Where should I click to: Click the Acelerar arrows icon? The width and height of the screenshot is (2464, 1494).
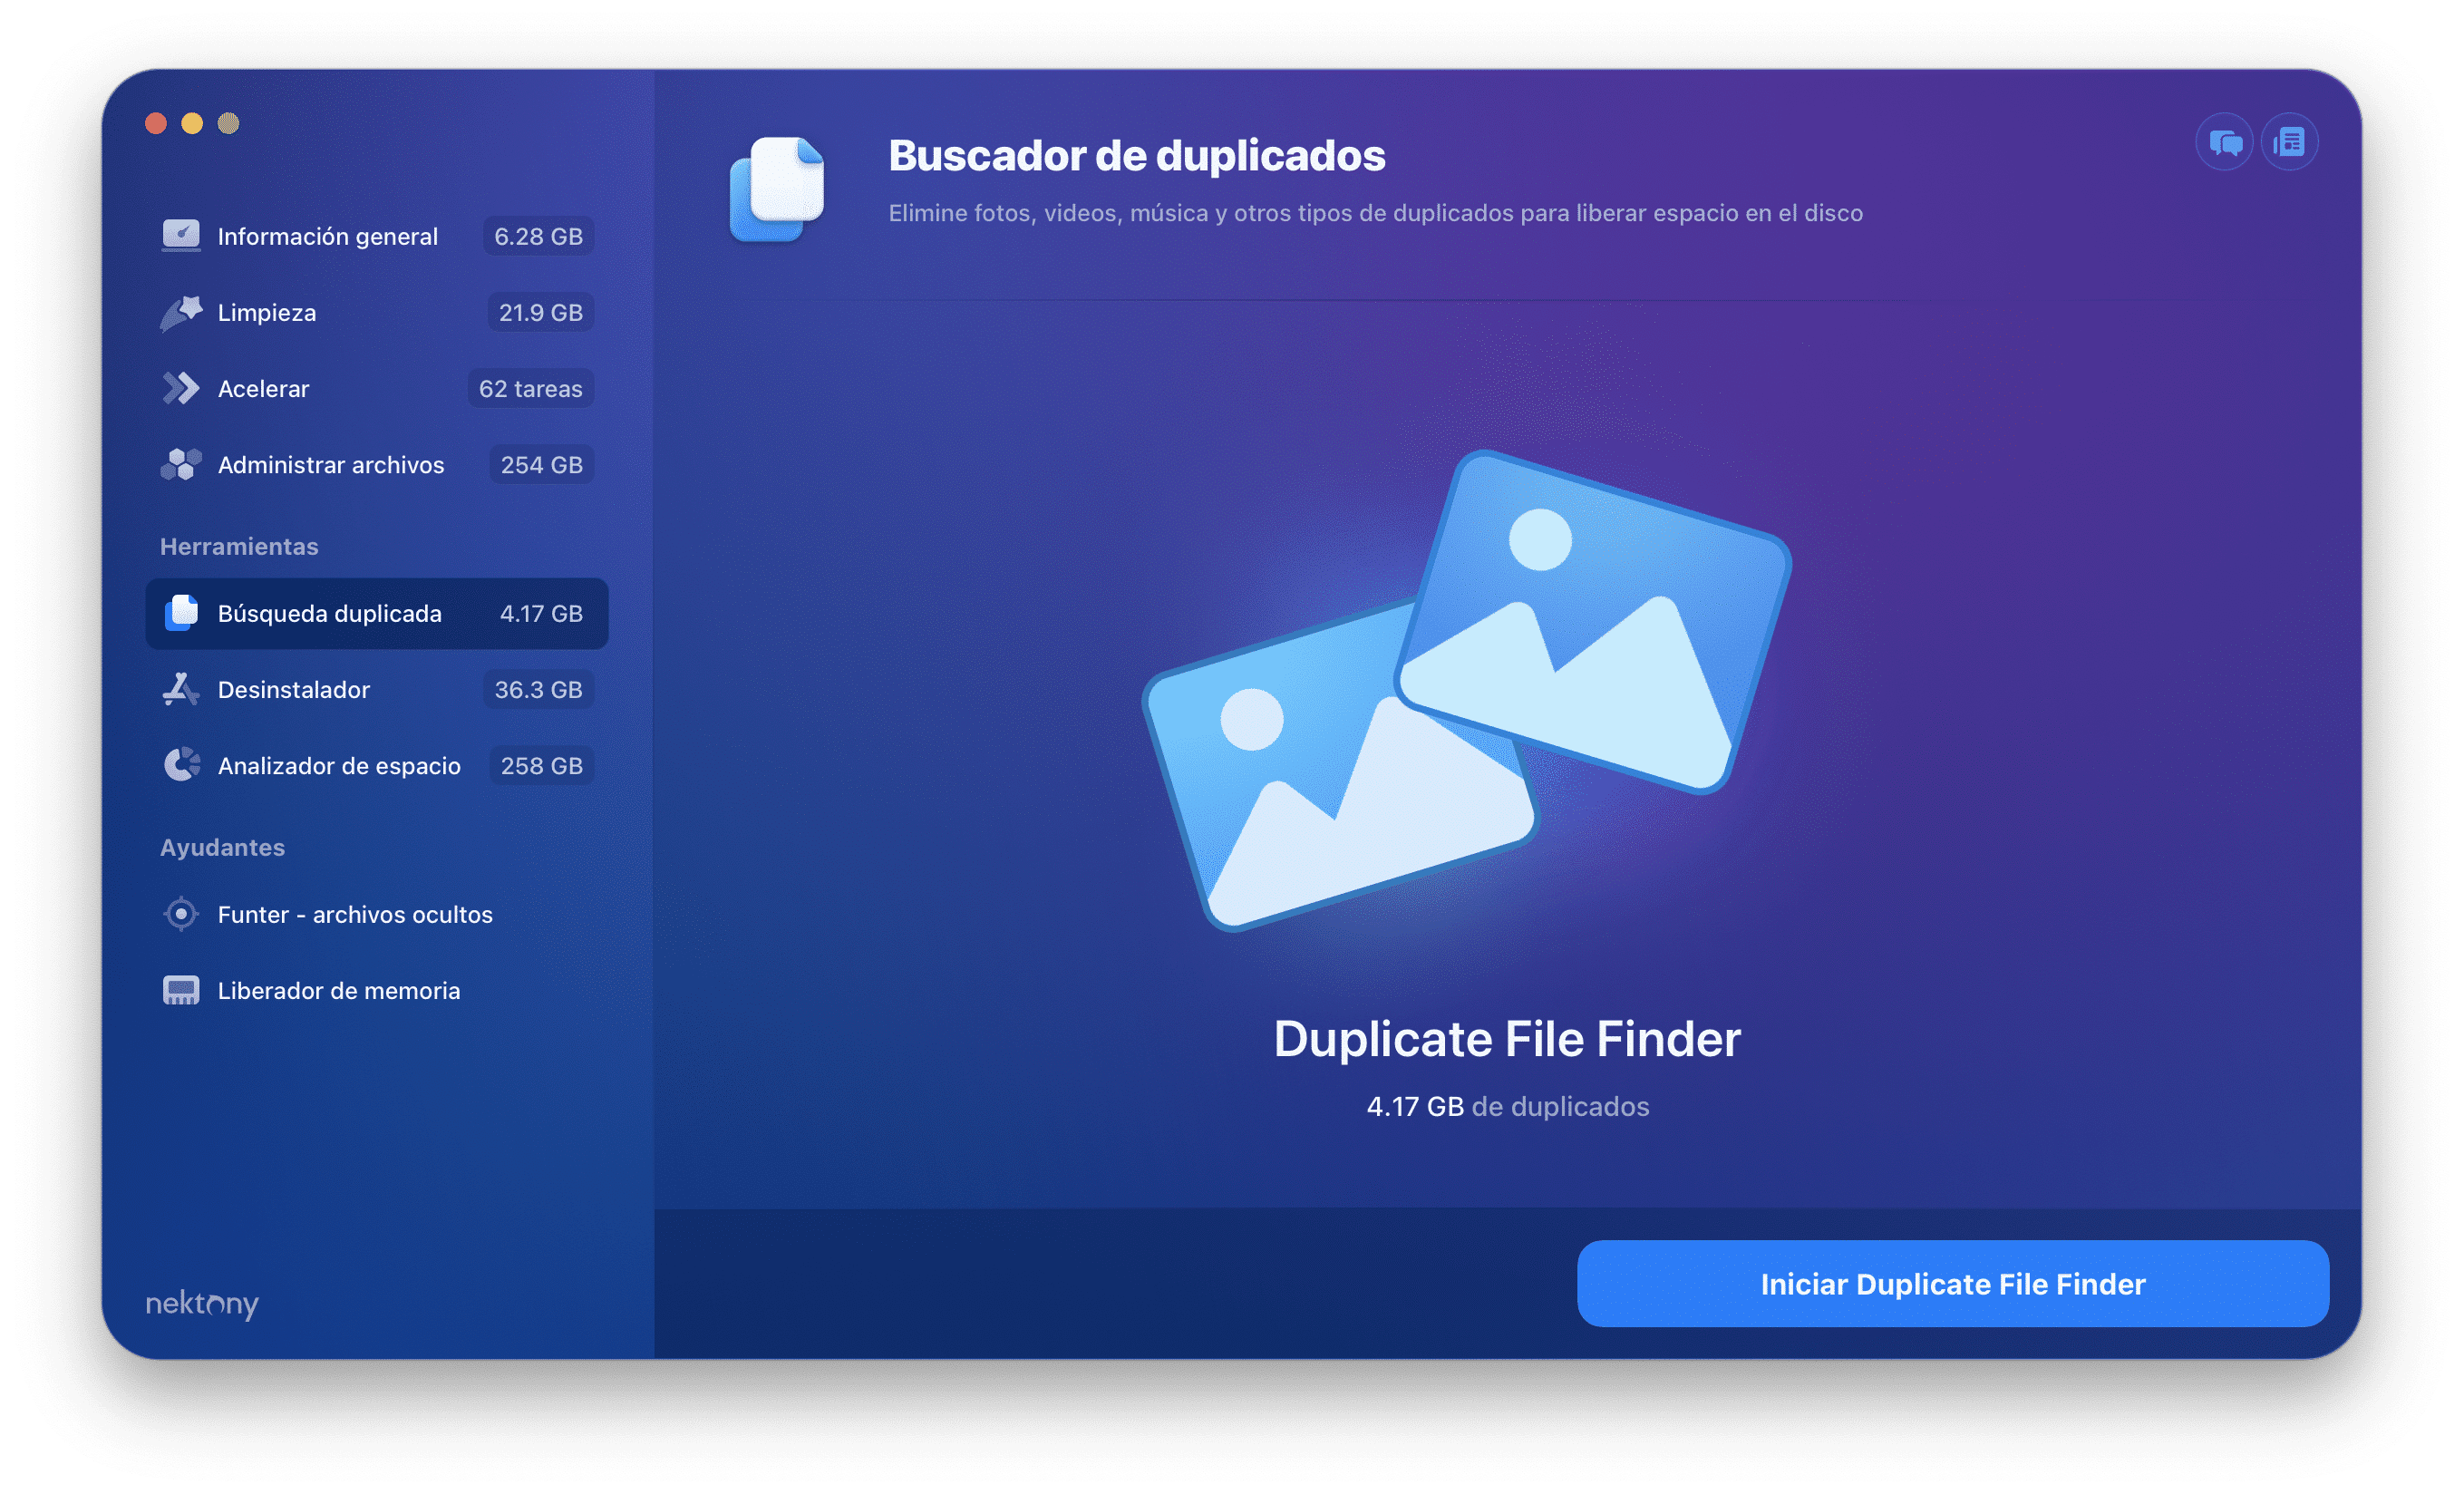tap(180, 388)
